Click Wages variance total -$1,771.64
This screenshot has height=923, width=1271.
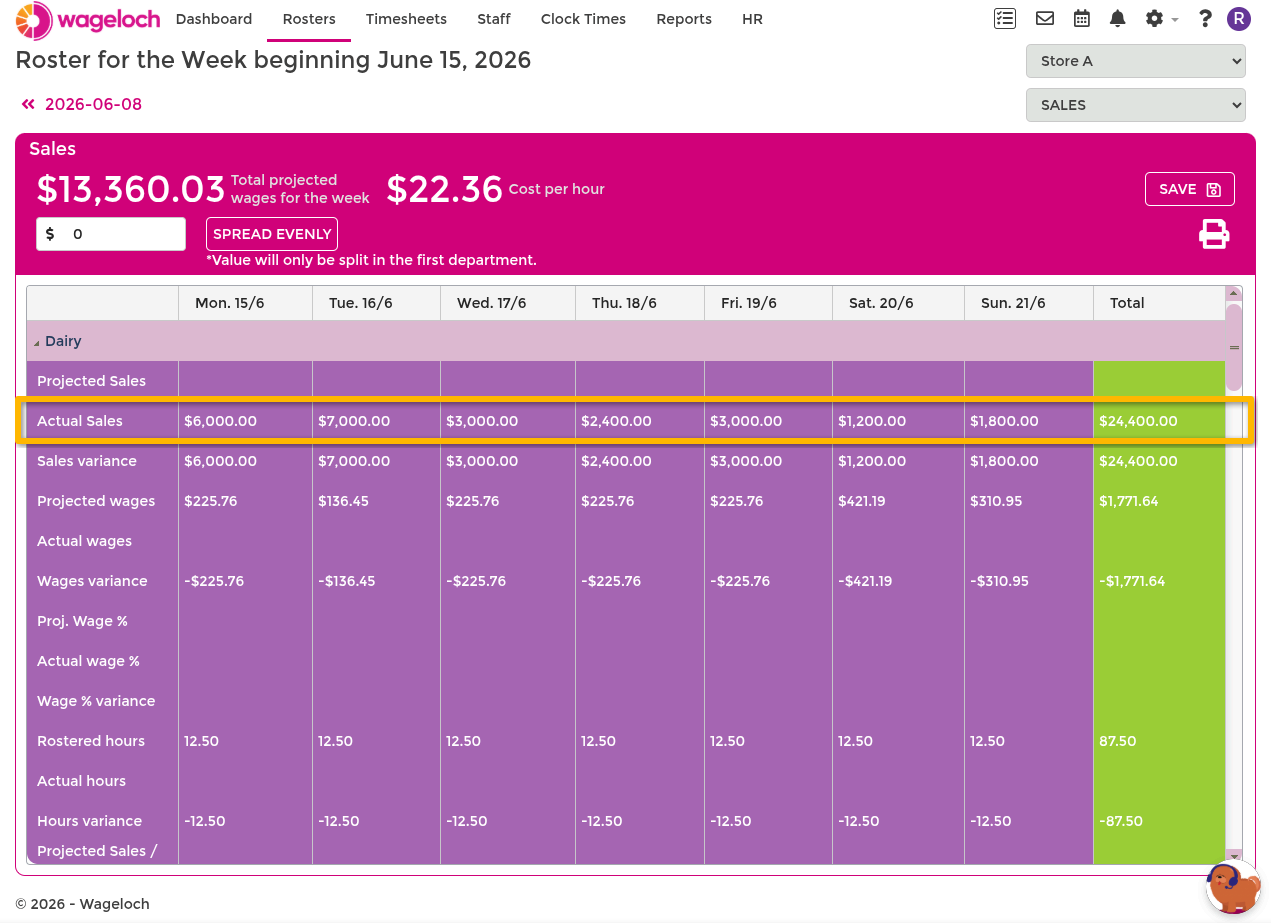tap(1159, 581)
